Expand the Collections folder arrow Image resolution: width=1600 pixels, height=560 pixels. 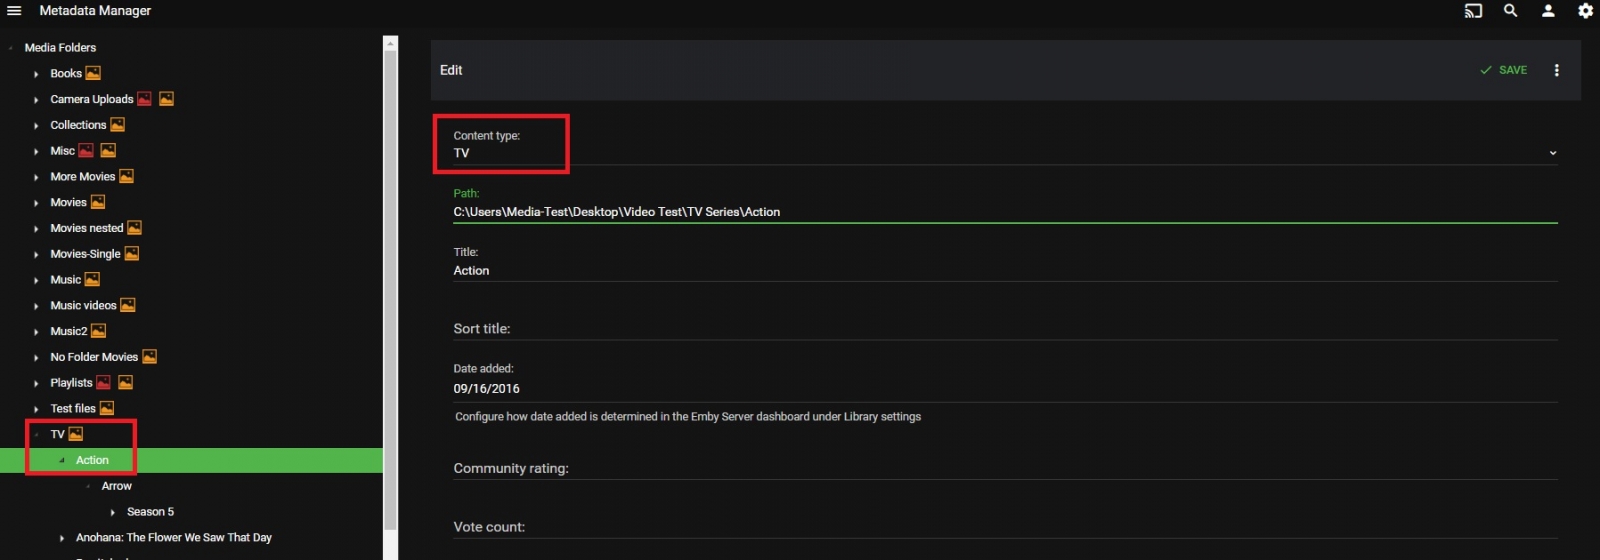click(x=36, y=126)
